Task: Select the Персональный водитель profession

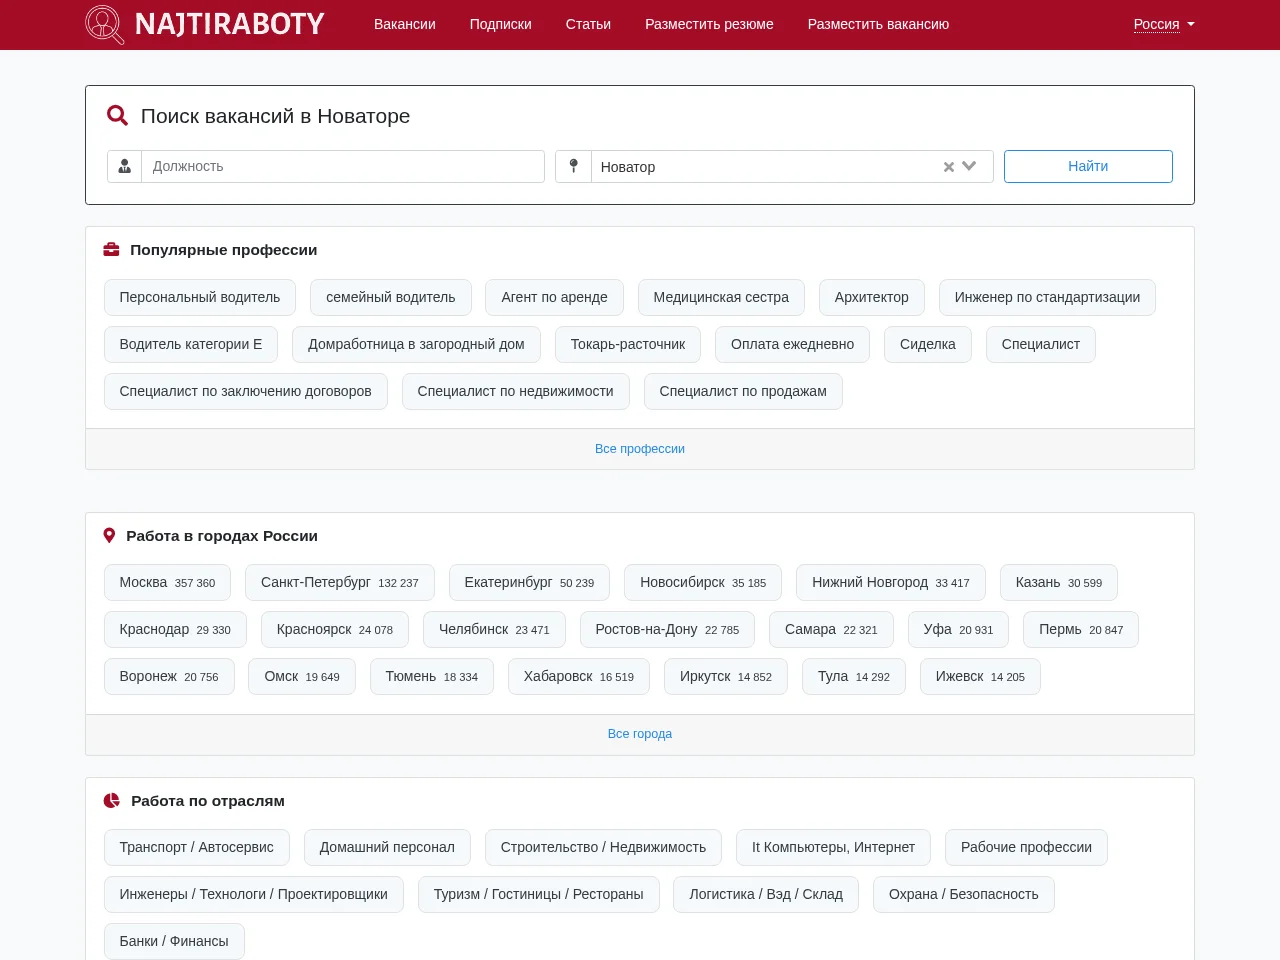Action: click(200, 297)
